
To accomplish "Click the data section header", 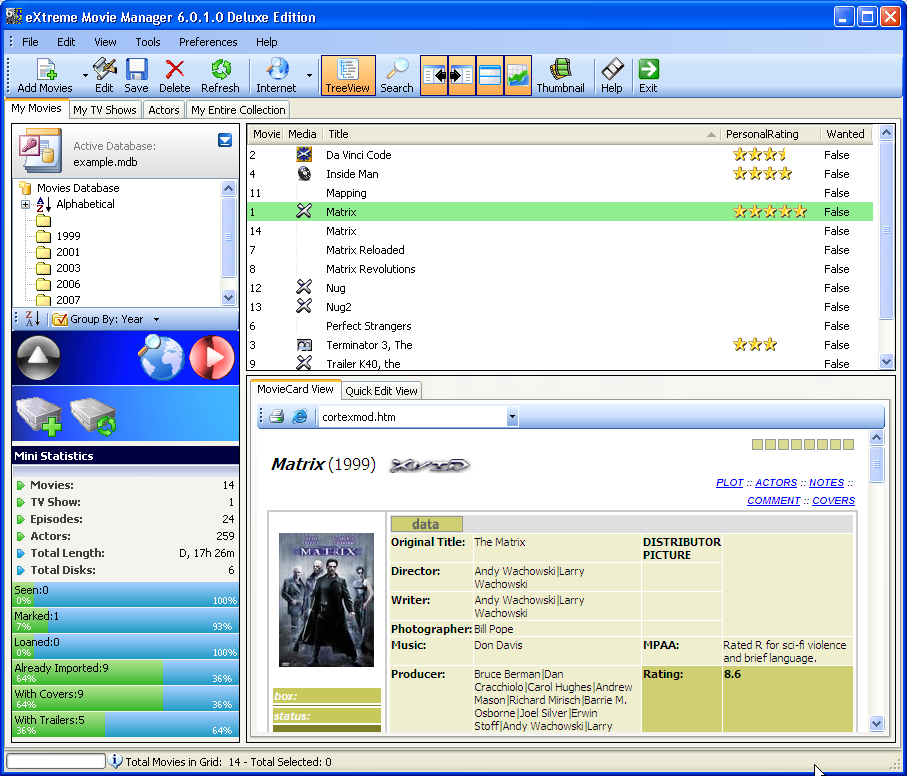I will coord(426,524).
